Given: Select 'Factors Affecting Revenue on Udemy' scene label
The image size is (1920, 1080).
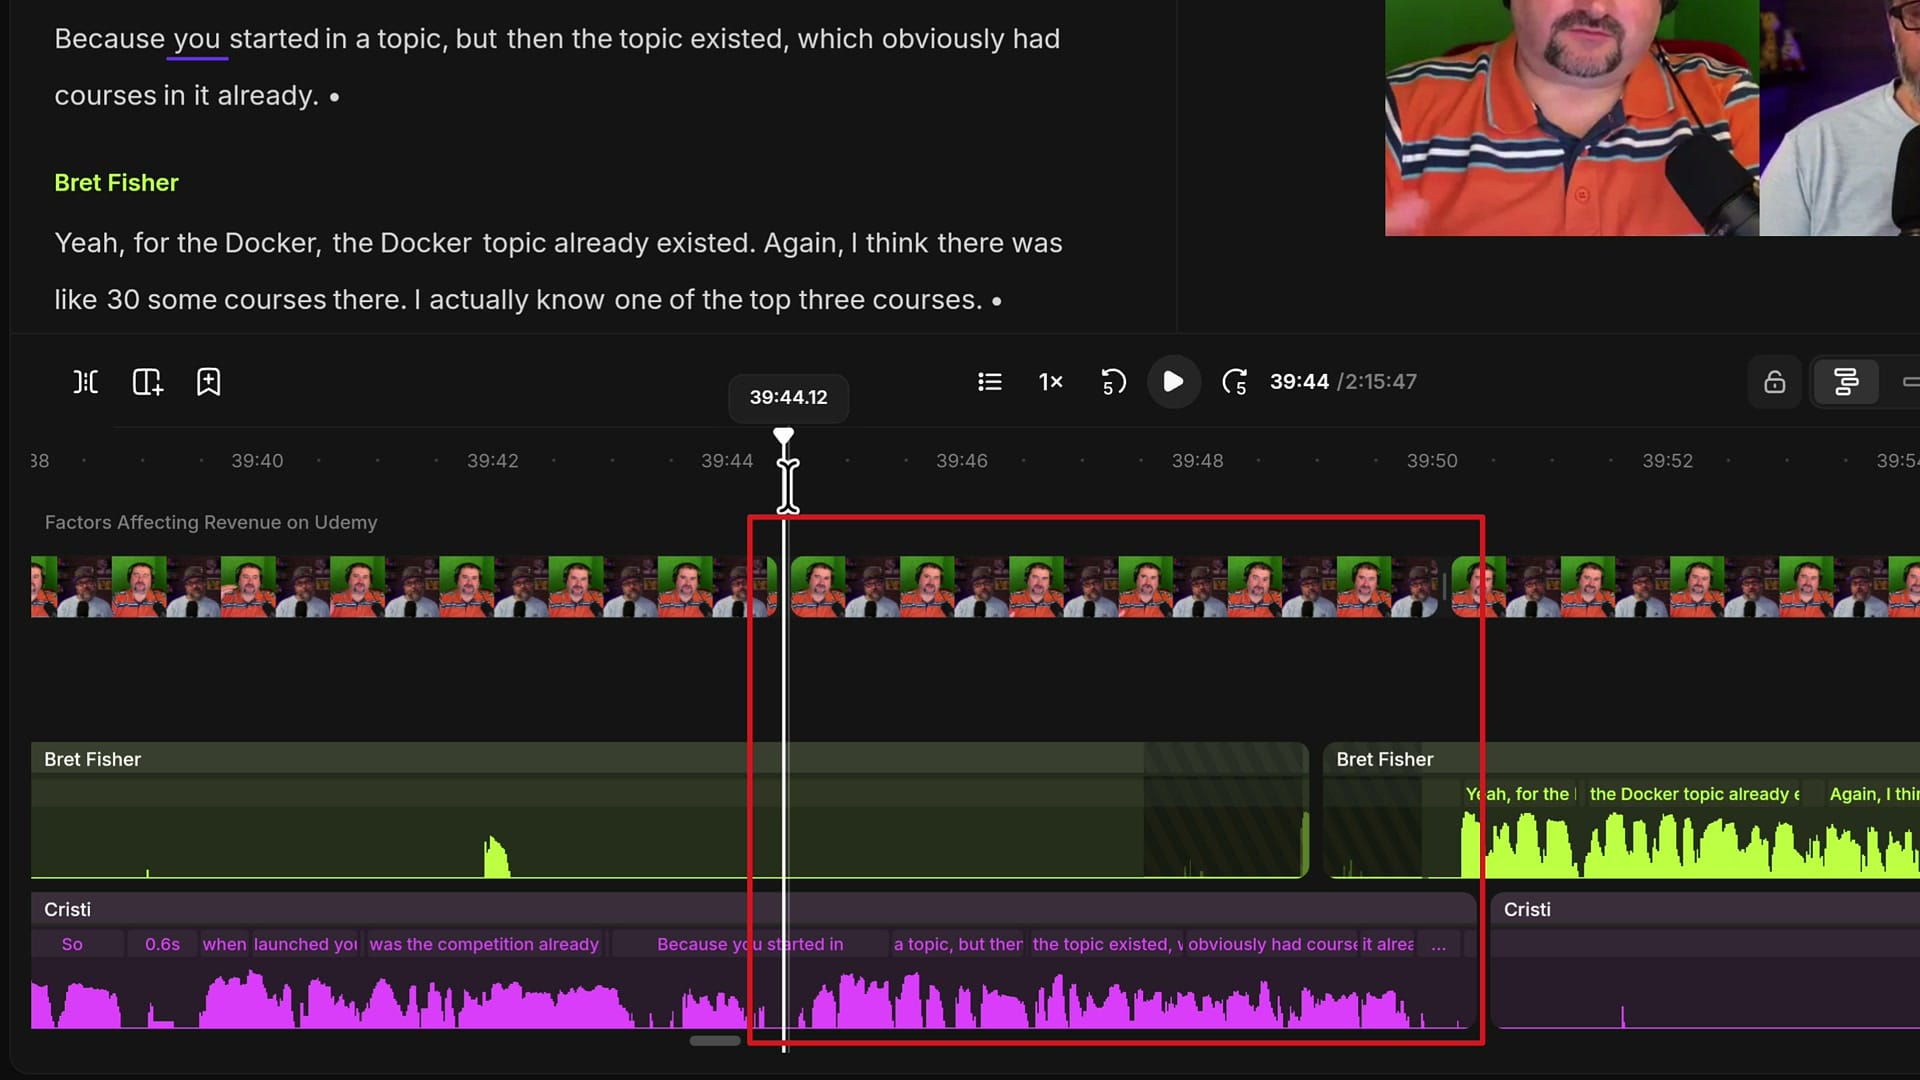Looking at the screenshot, I should (x=211, y=523).
